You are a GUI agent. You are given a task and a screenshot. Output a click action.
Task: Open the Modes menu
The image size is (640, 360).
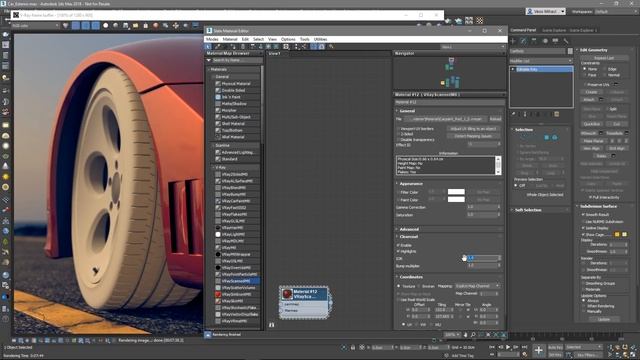pos(212,39)
